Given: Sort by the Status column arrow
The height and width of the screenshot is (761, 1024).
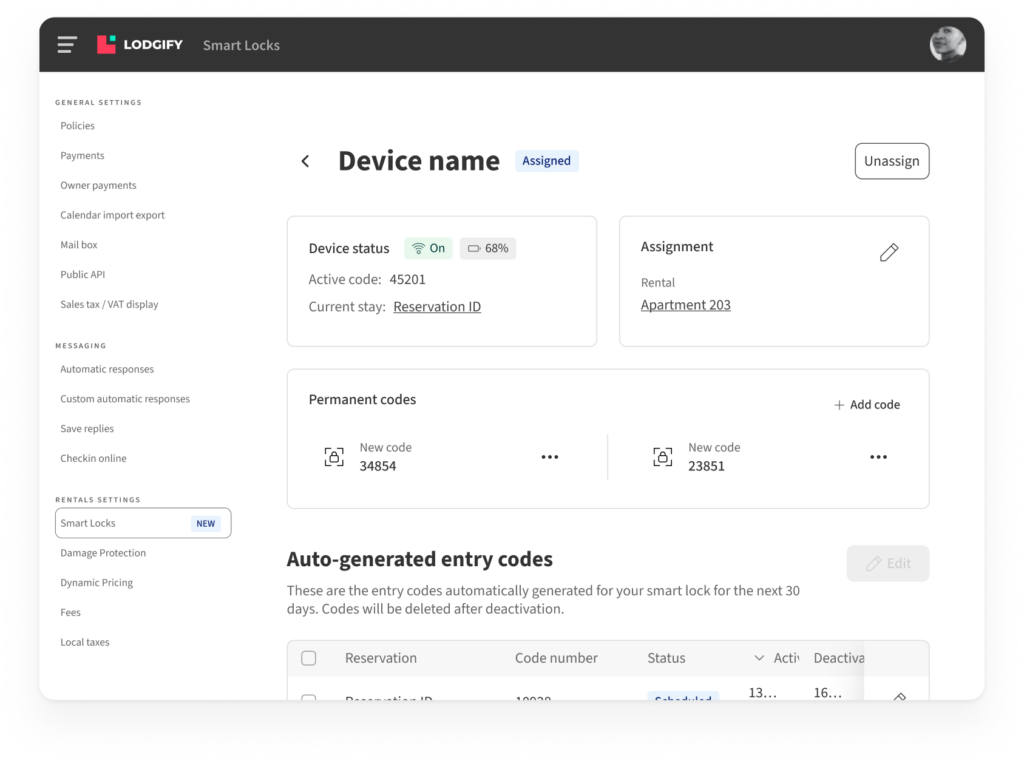Looking at the screenshot, I should pyautogui.click(x=759, y=658).
